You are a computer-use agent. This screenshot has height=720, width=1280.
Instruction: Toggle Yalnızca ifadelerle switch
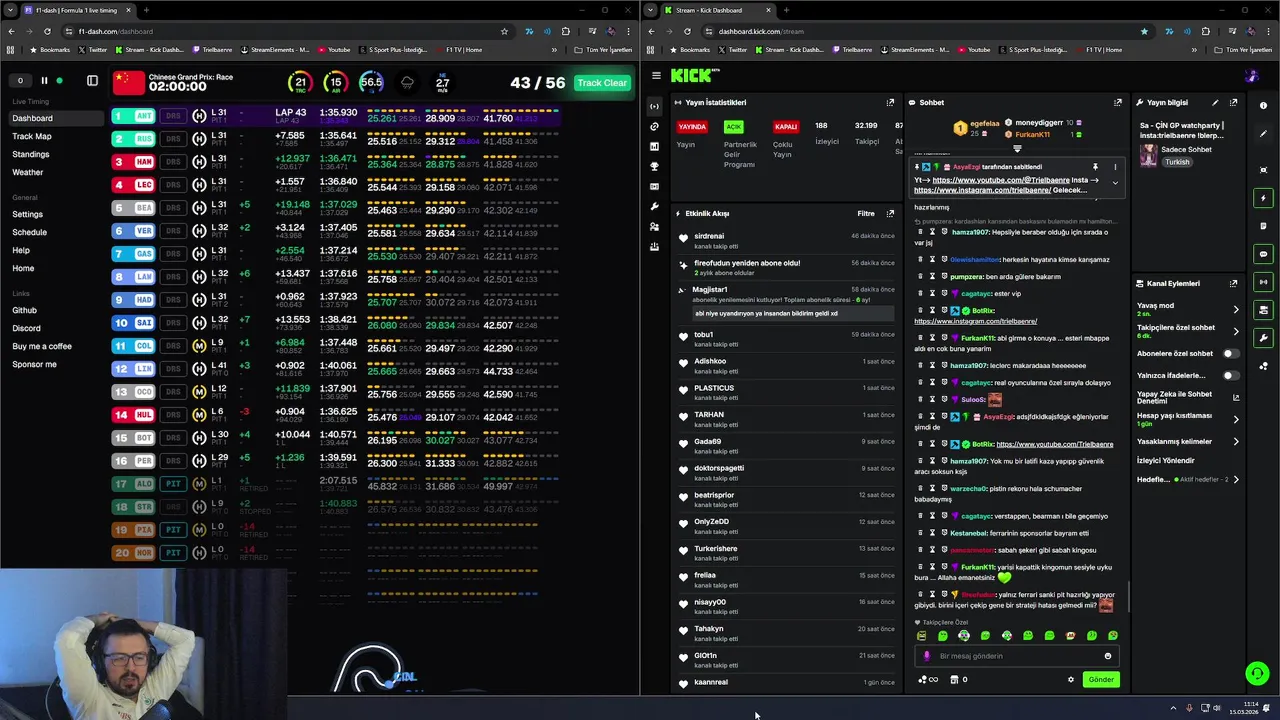(x=1230, y=375)
